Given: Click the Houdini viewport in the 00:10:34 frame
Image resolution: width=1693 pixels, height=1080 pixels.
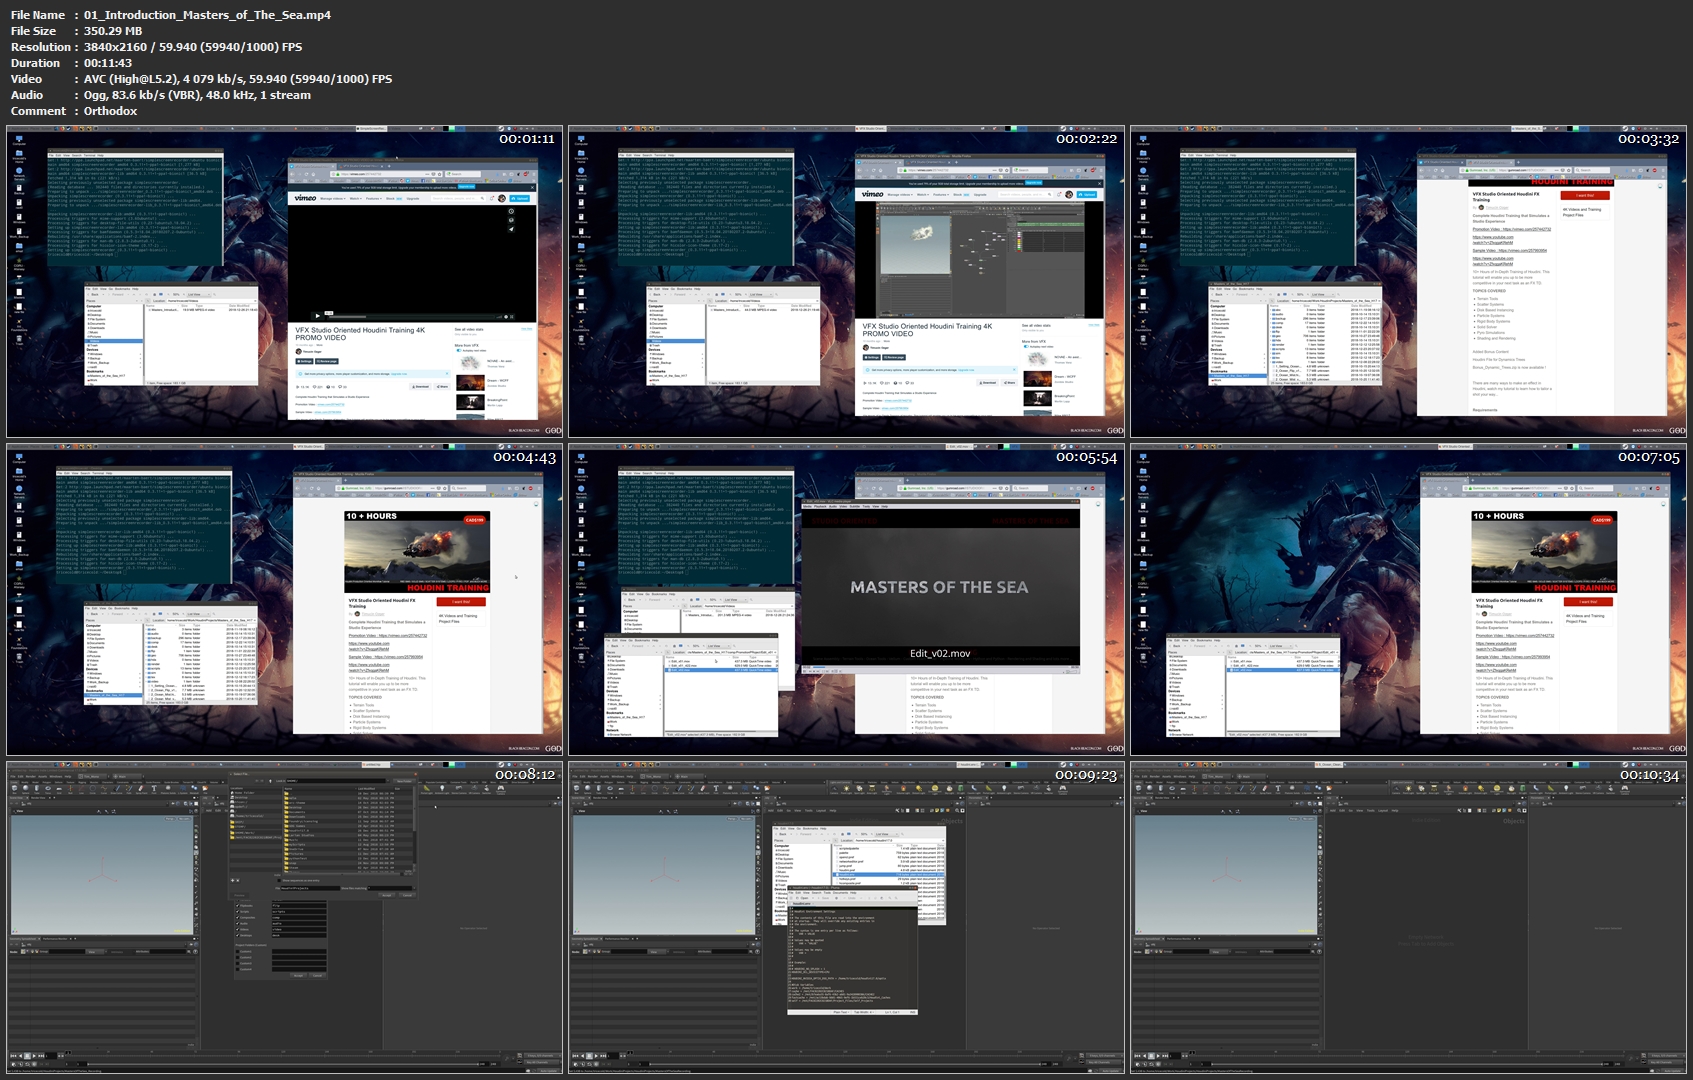Looking at the screenshot, I should pos(1226,874).
